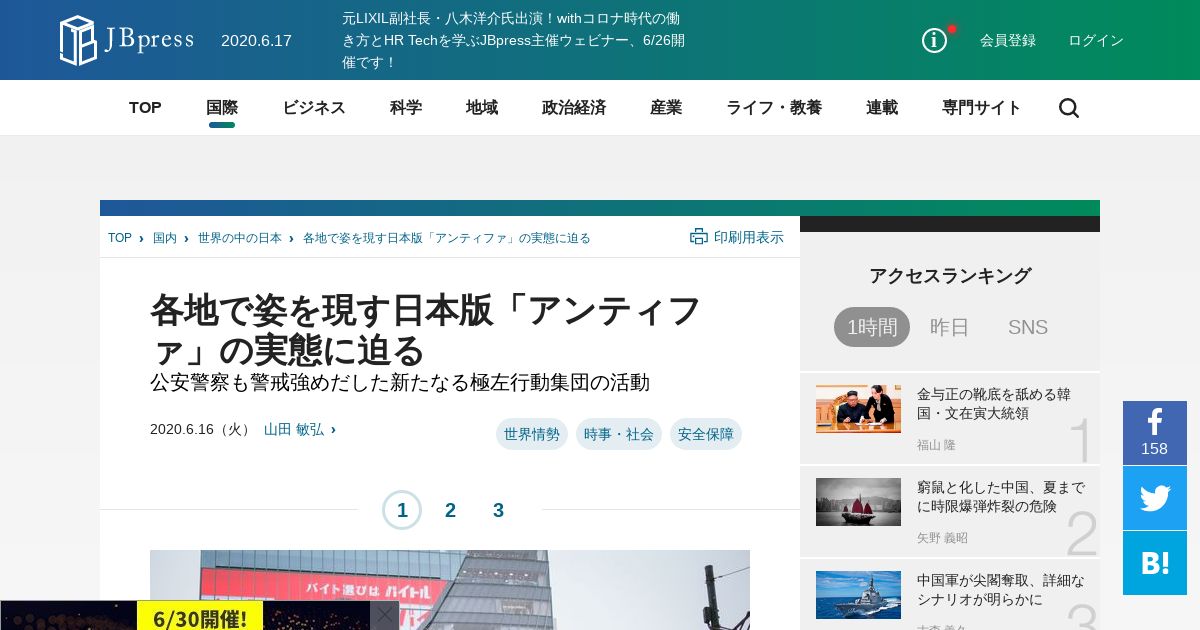Click the date 2020.6.17 in header

[x=256, y=41]
